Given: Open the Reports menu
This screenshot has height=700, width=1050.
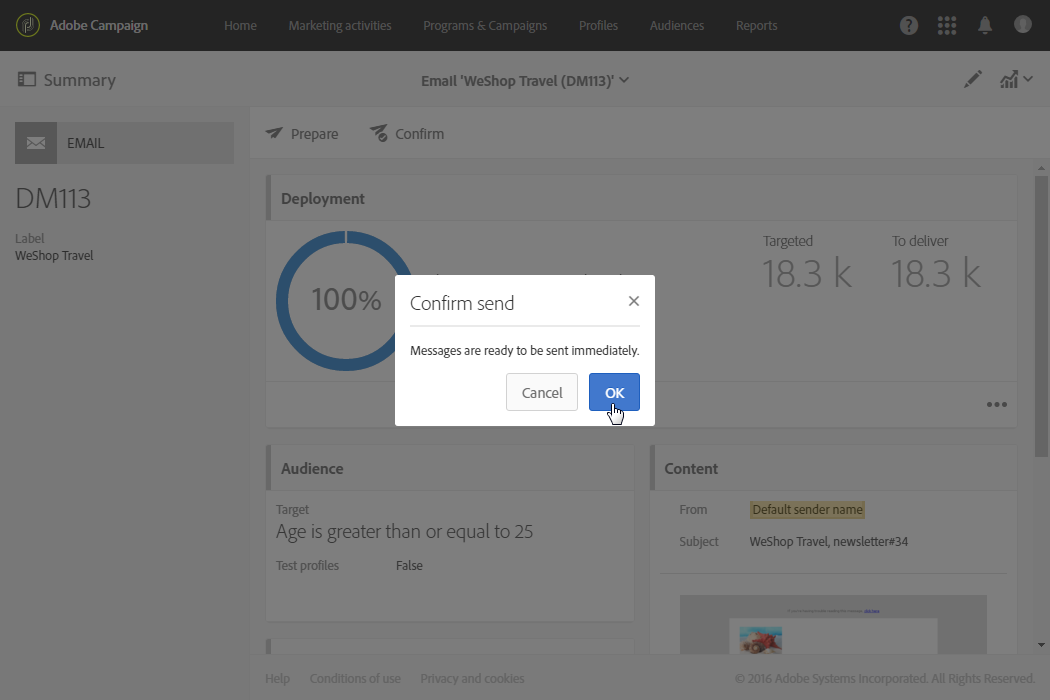Looking at the screenshot, I should coord(757,25).
